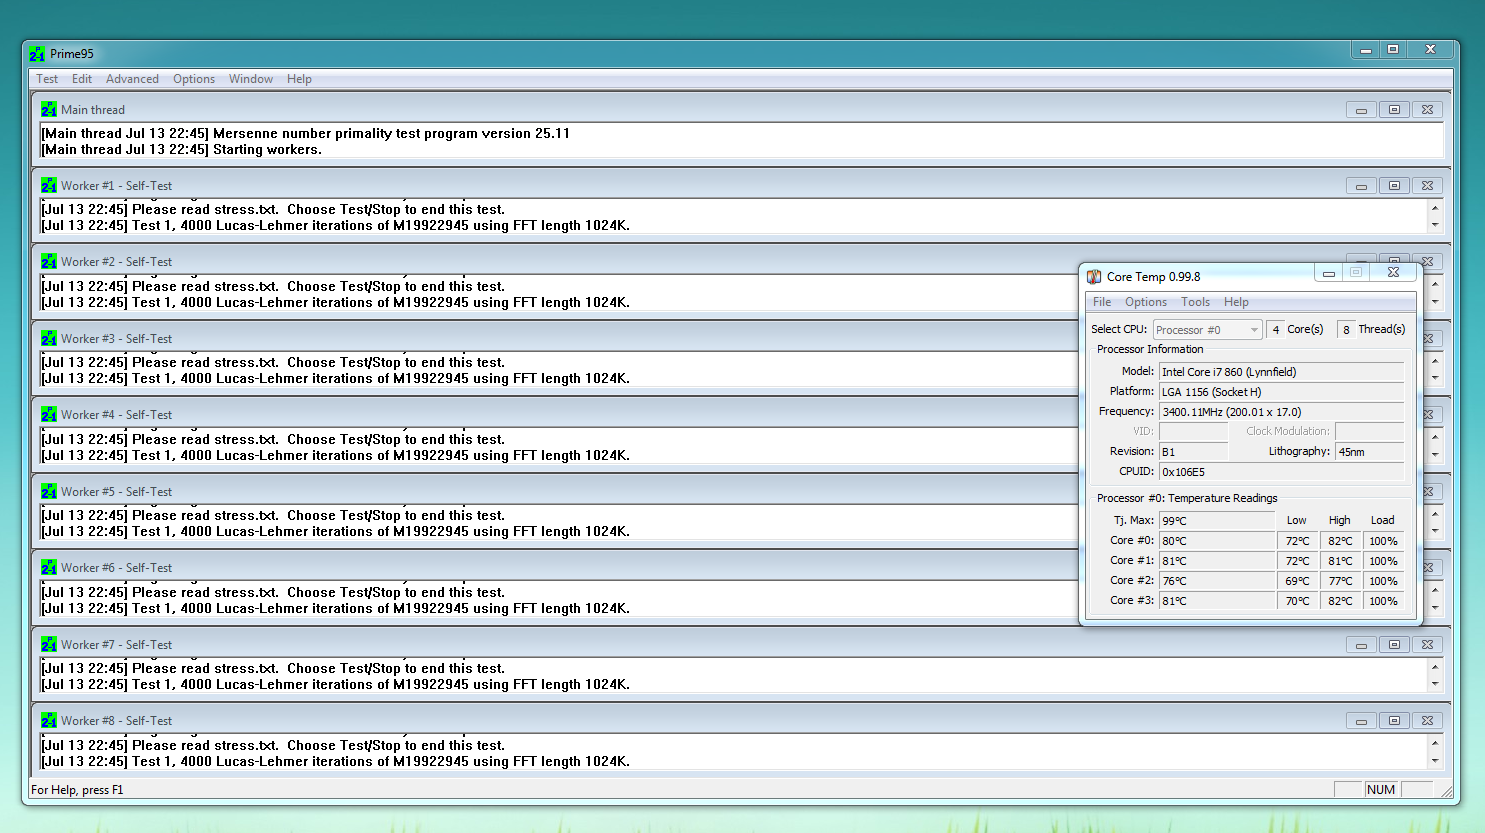Click the Worker #6 window icon
1485x833 pixels.
(x=49, y=568)
